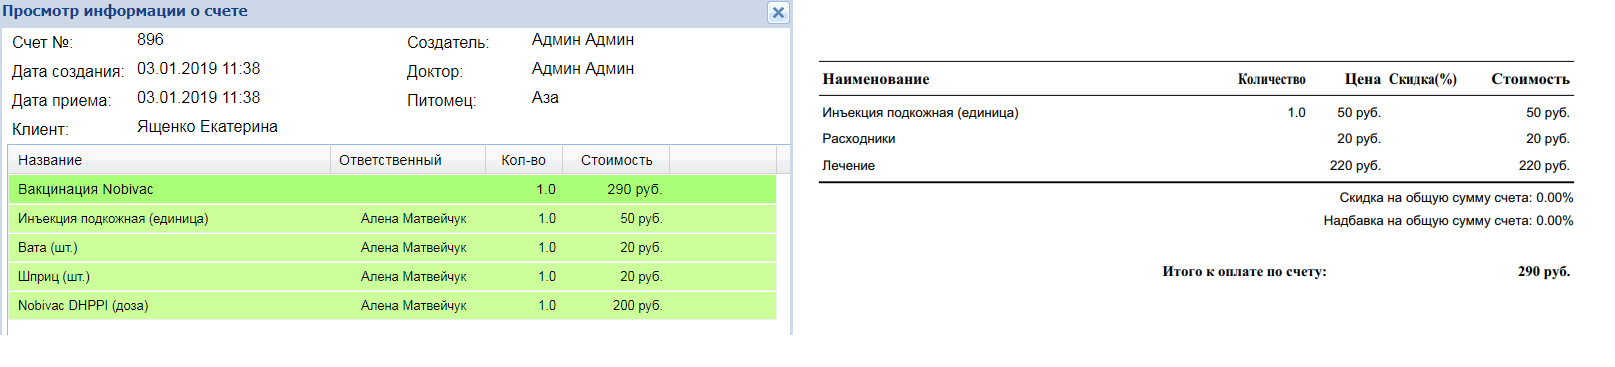Click the 200 руб. cost of Nobivac DHPPI
This screenshot has width=1615, height=367.
click(x=637, y=305)
